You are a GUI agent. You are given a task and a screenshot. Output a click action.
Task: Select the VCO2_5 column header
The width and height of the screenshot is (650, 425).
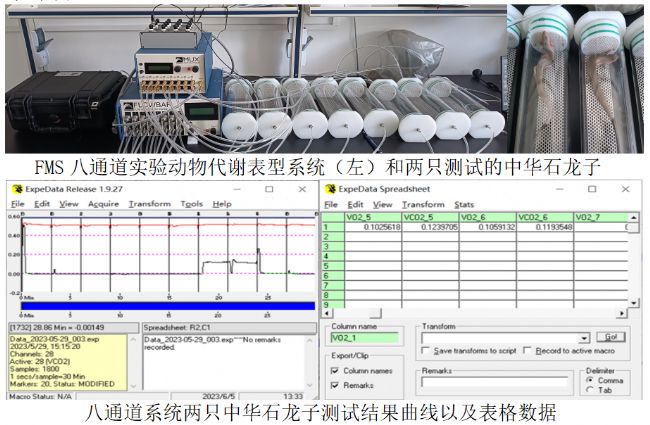click(x=430, y=217)
